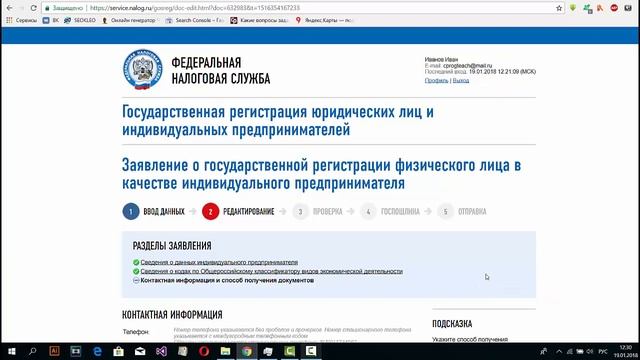
Task: Open the rightmost dark extension icon in Chrome toolbar
Action: (628, 8)
